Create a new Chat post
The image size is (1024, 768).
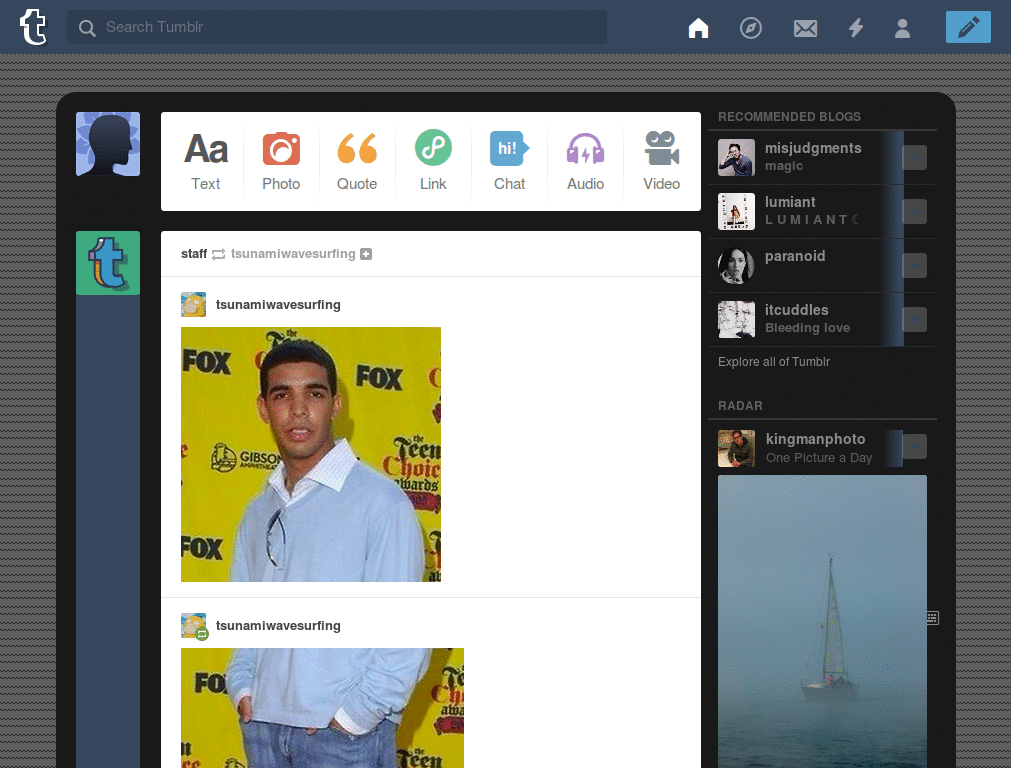[509, 161]
